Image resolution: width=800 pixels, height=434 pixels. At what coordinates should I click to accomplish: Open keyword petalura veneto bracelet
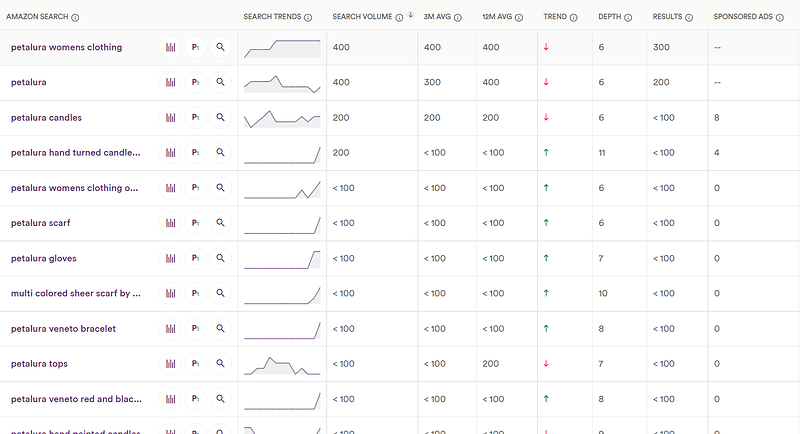click(x=63, y=329)
